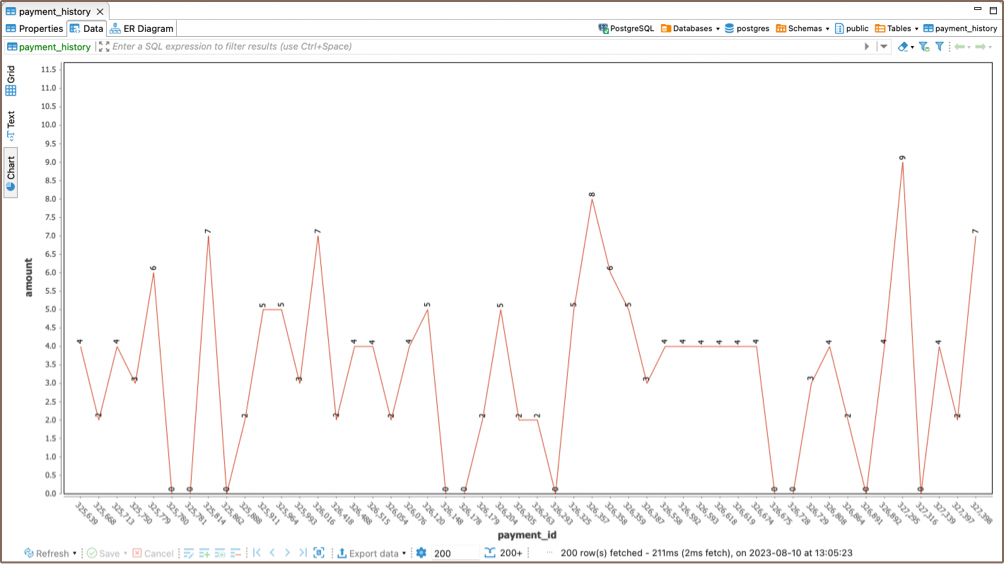This screenshot has width=1004, height=564.
Task: Toggle the Chart view side tab
Action: pyautogui.click(x=11, y=172)
